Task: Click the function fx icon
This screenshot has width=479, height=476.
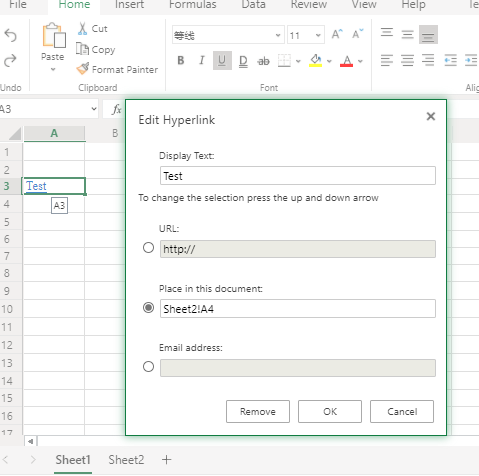Action: [116, 109]
